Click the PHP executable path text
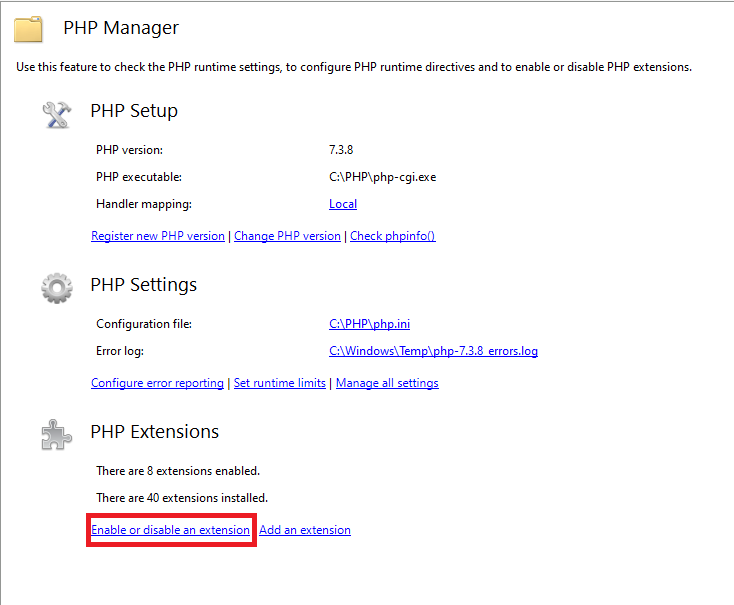The height and width of the screenshot is (605, 734). (382, 177)
